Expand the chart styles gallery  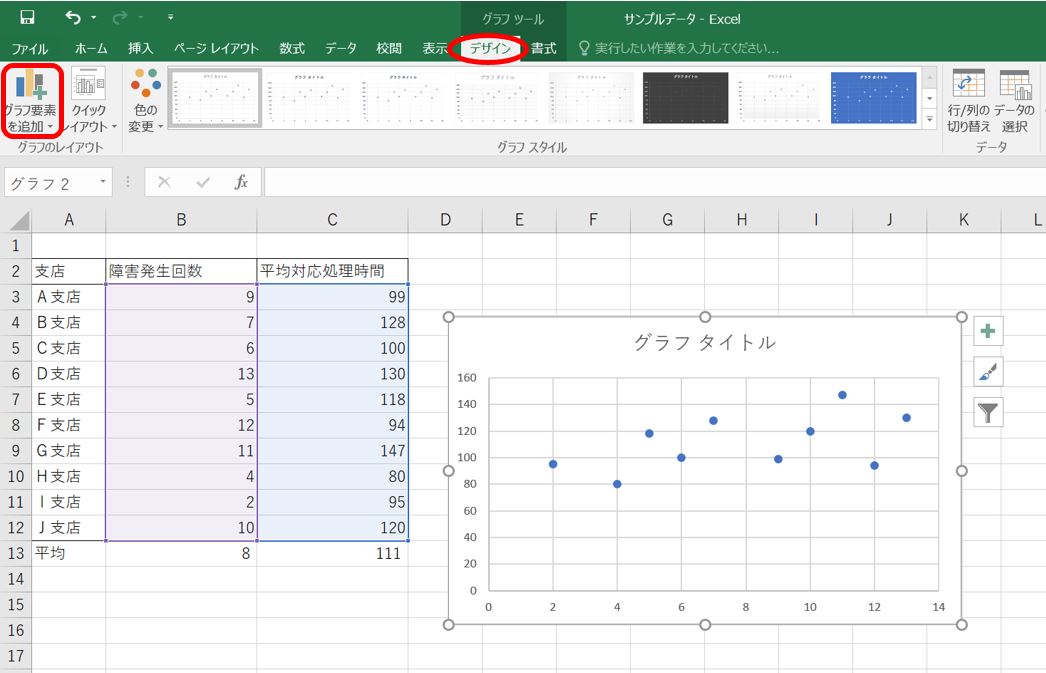(x=930, y=119)
